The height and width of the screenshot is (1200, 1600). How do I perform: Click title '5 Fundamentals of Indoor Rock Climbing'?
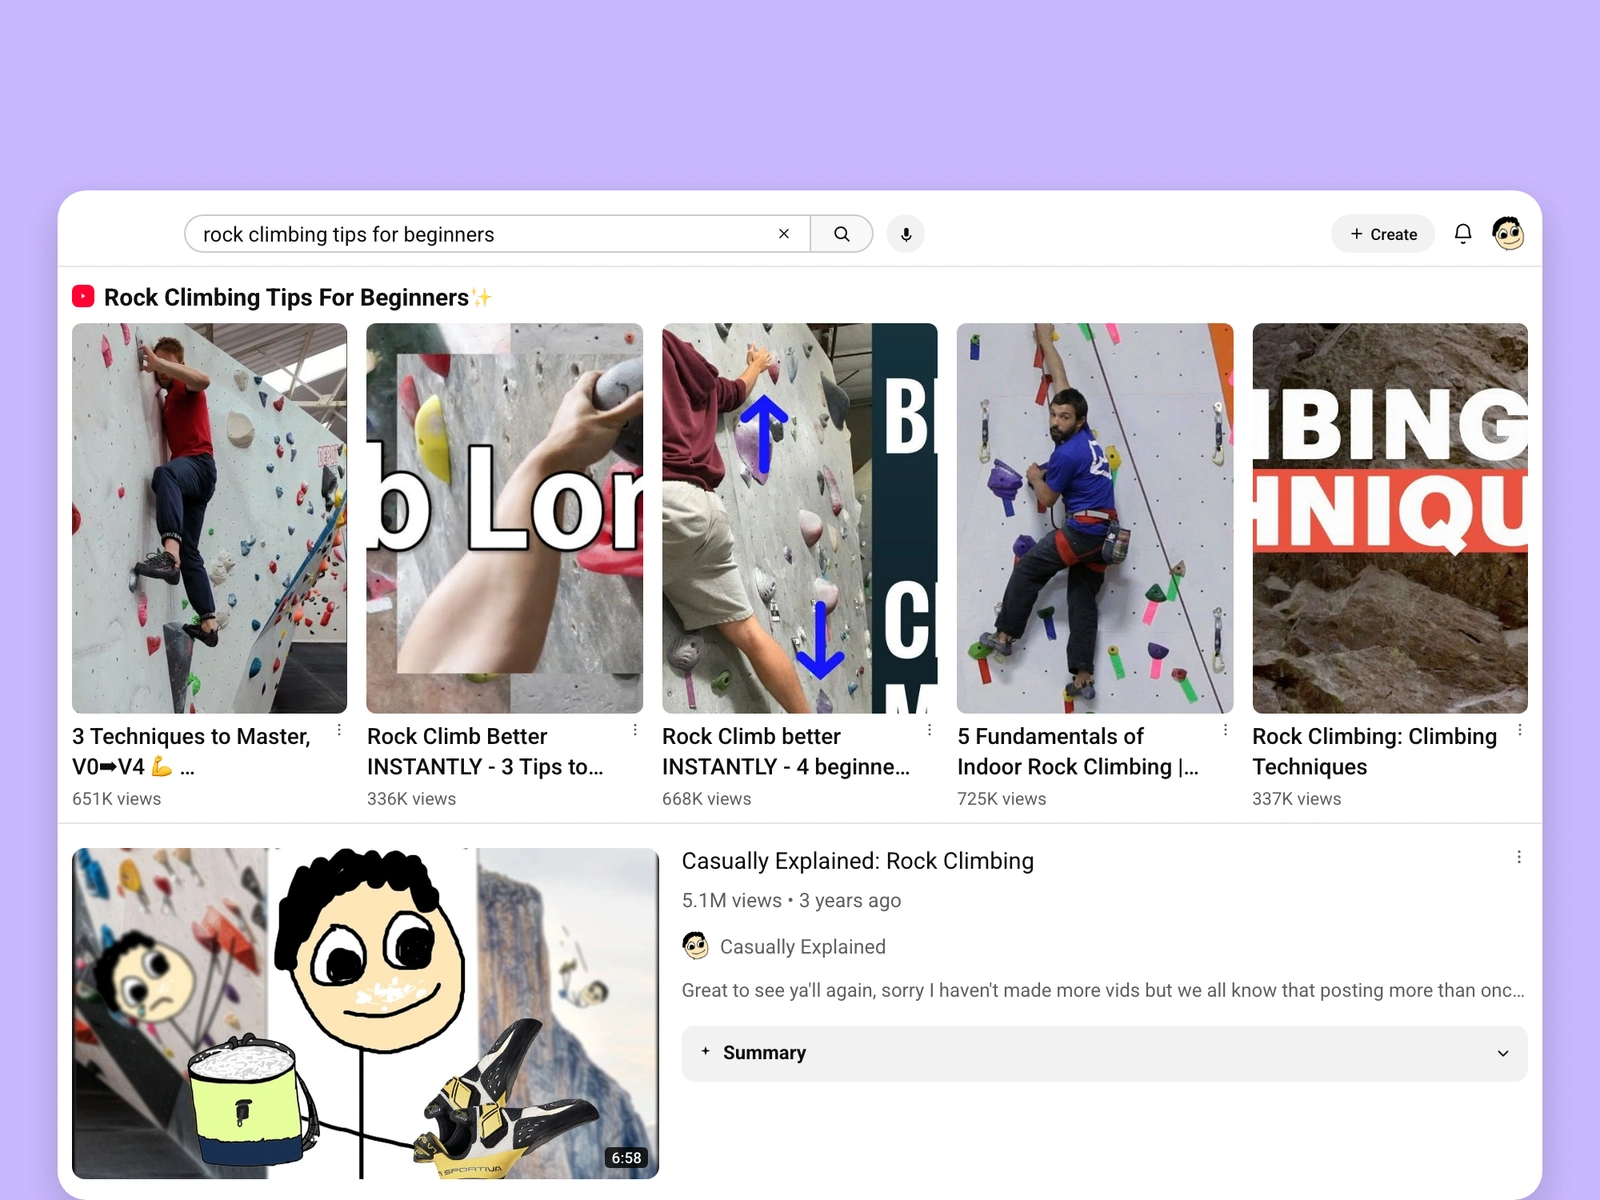(x=1078, y=752)
